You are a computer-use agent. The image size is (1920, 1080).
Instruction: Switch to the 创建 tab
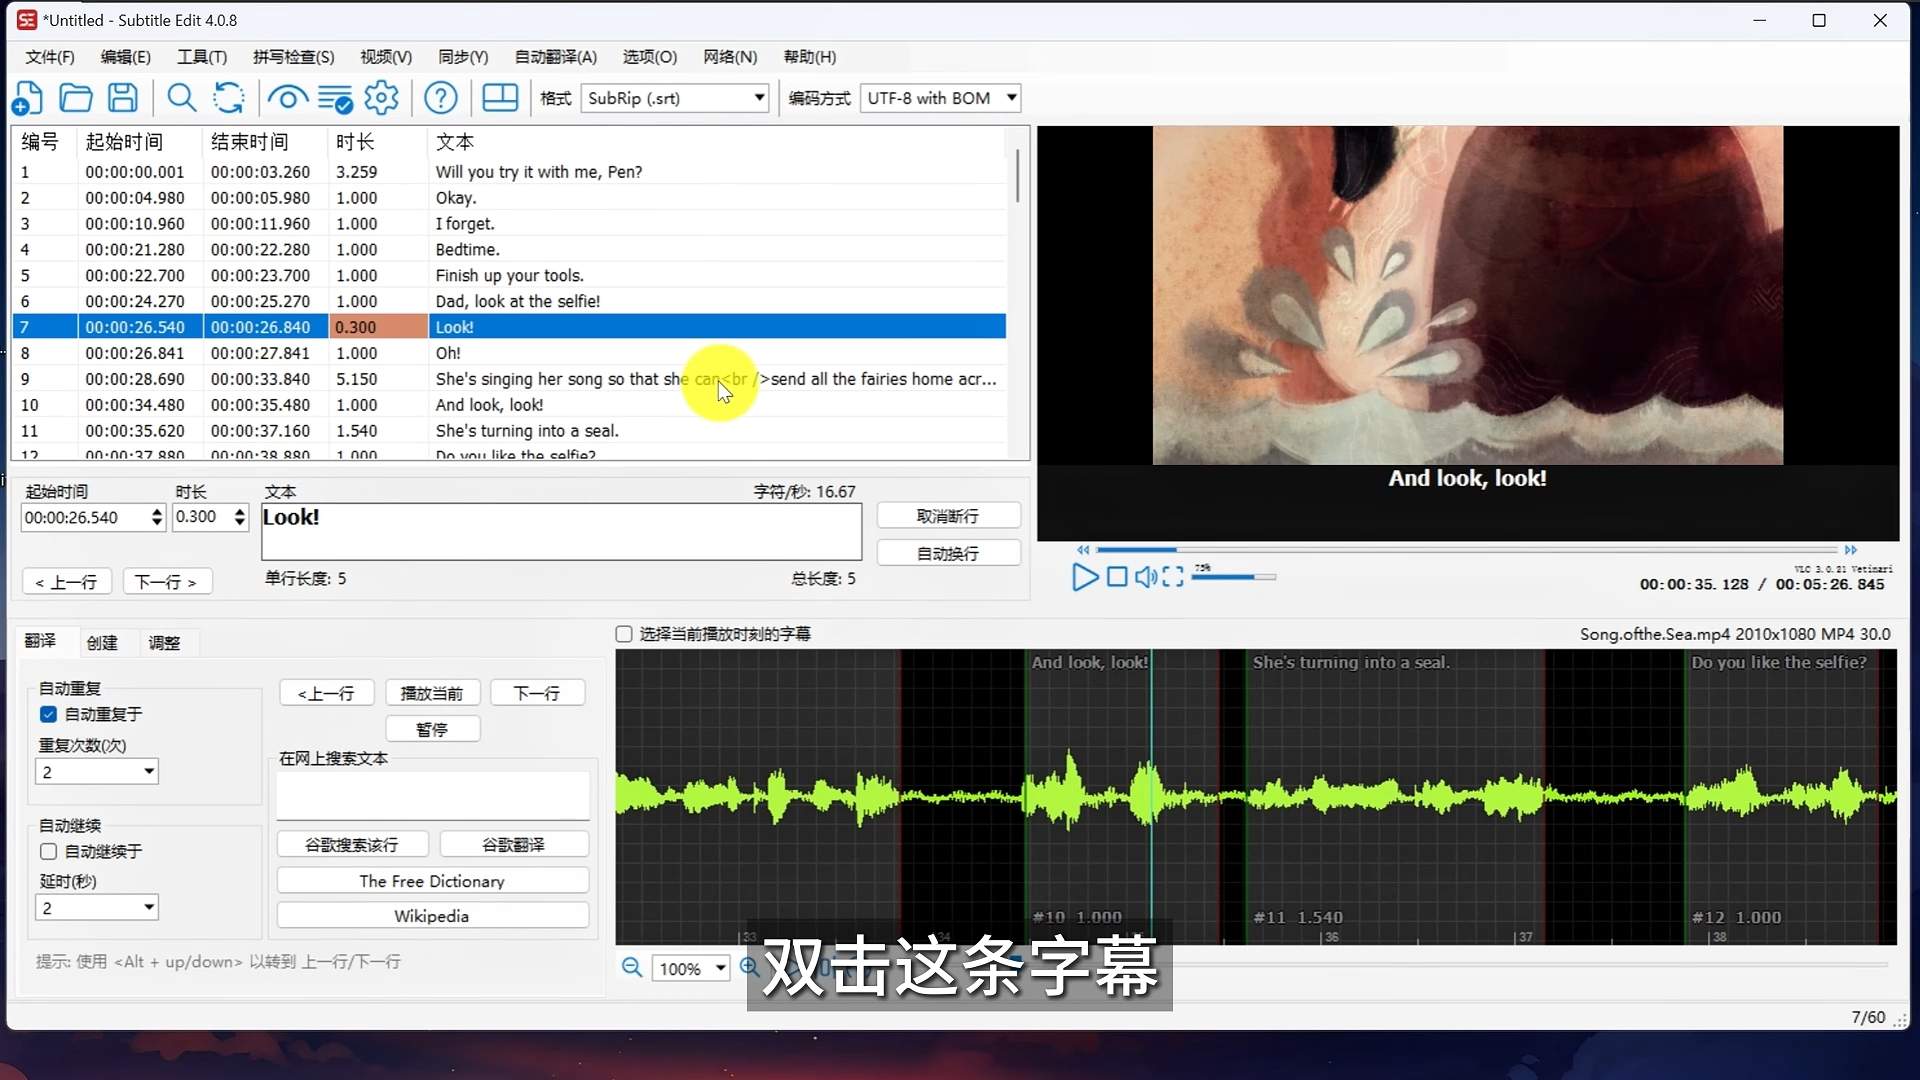(x=102, y=642)
